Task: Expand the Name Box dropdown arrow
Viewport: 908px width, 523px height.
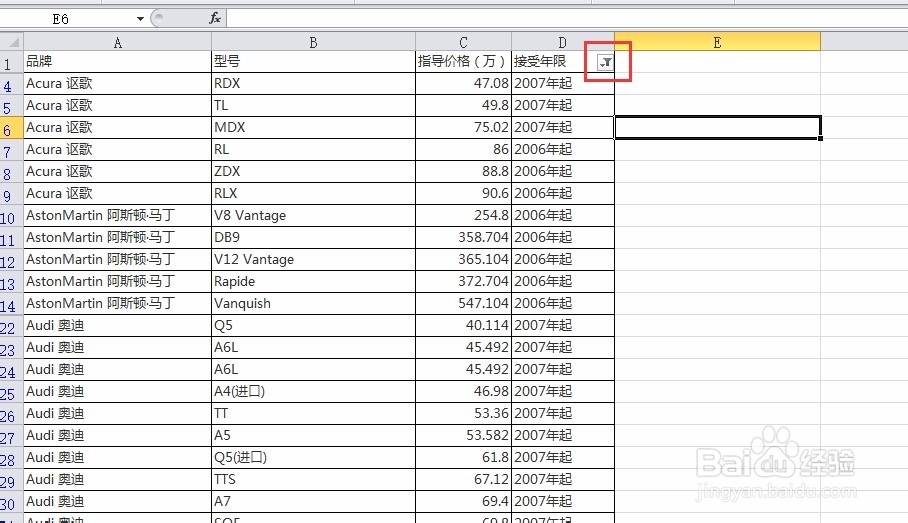Action: pos(140,19)
